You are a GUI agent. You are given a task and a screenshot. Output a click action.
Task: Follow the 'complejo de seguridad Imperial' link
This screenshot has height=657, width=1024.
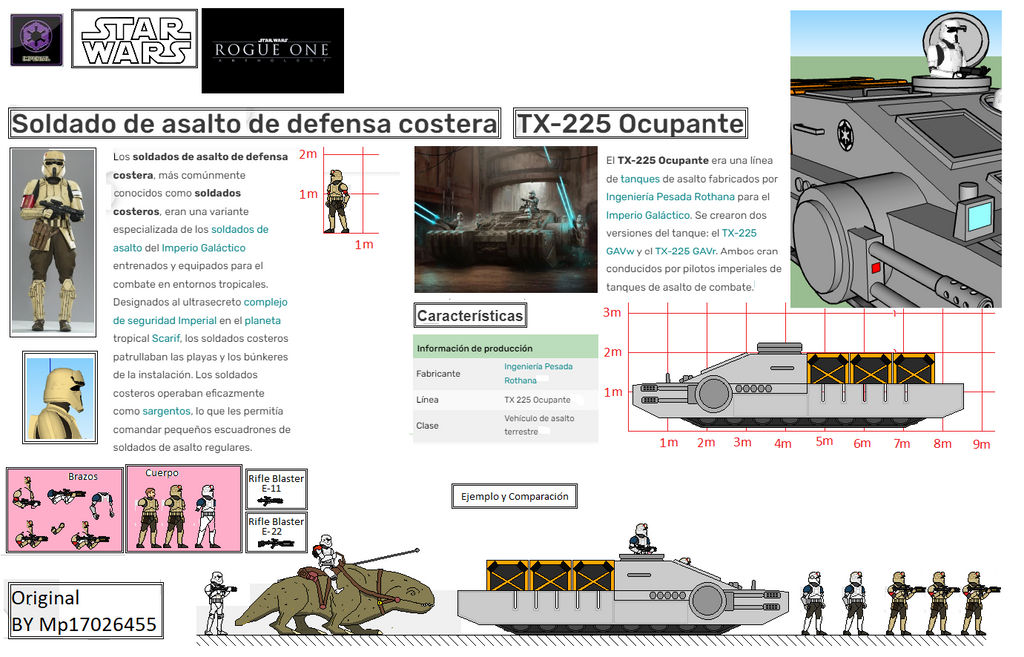coord(200,312)
